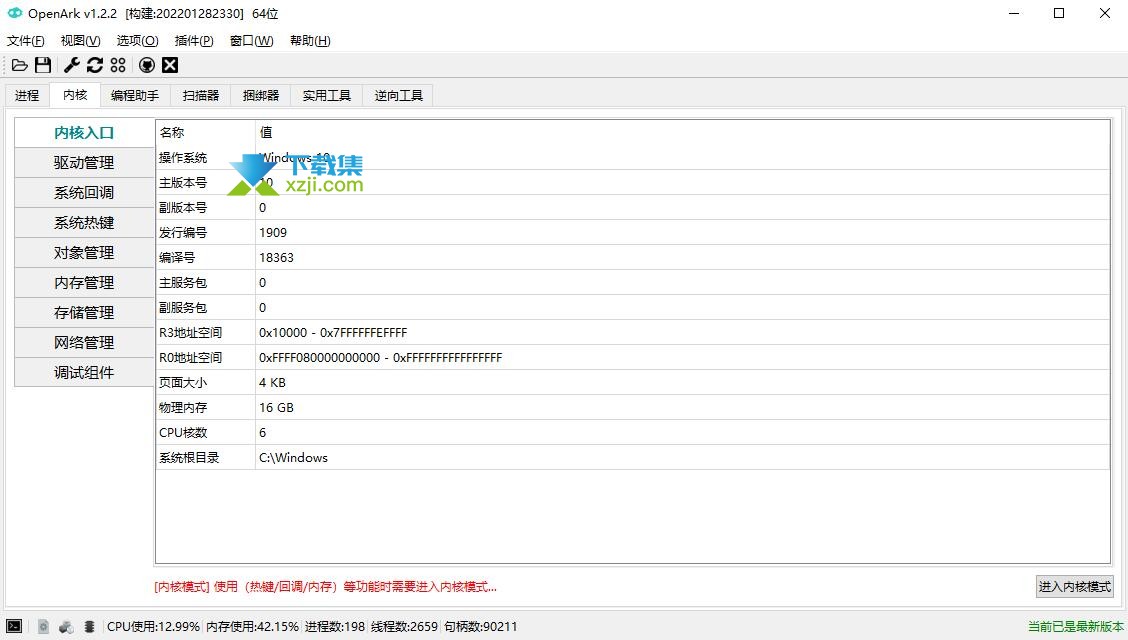Click the OpenArk logo in title bar
Image resolution: width=1128 pixels, height=640 pixels.
click(14, 13)
